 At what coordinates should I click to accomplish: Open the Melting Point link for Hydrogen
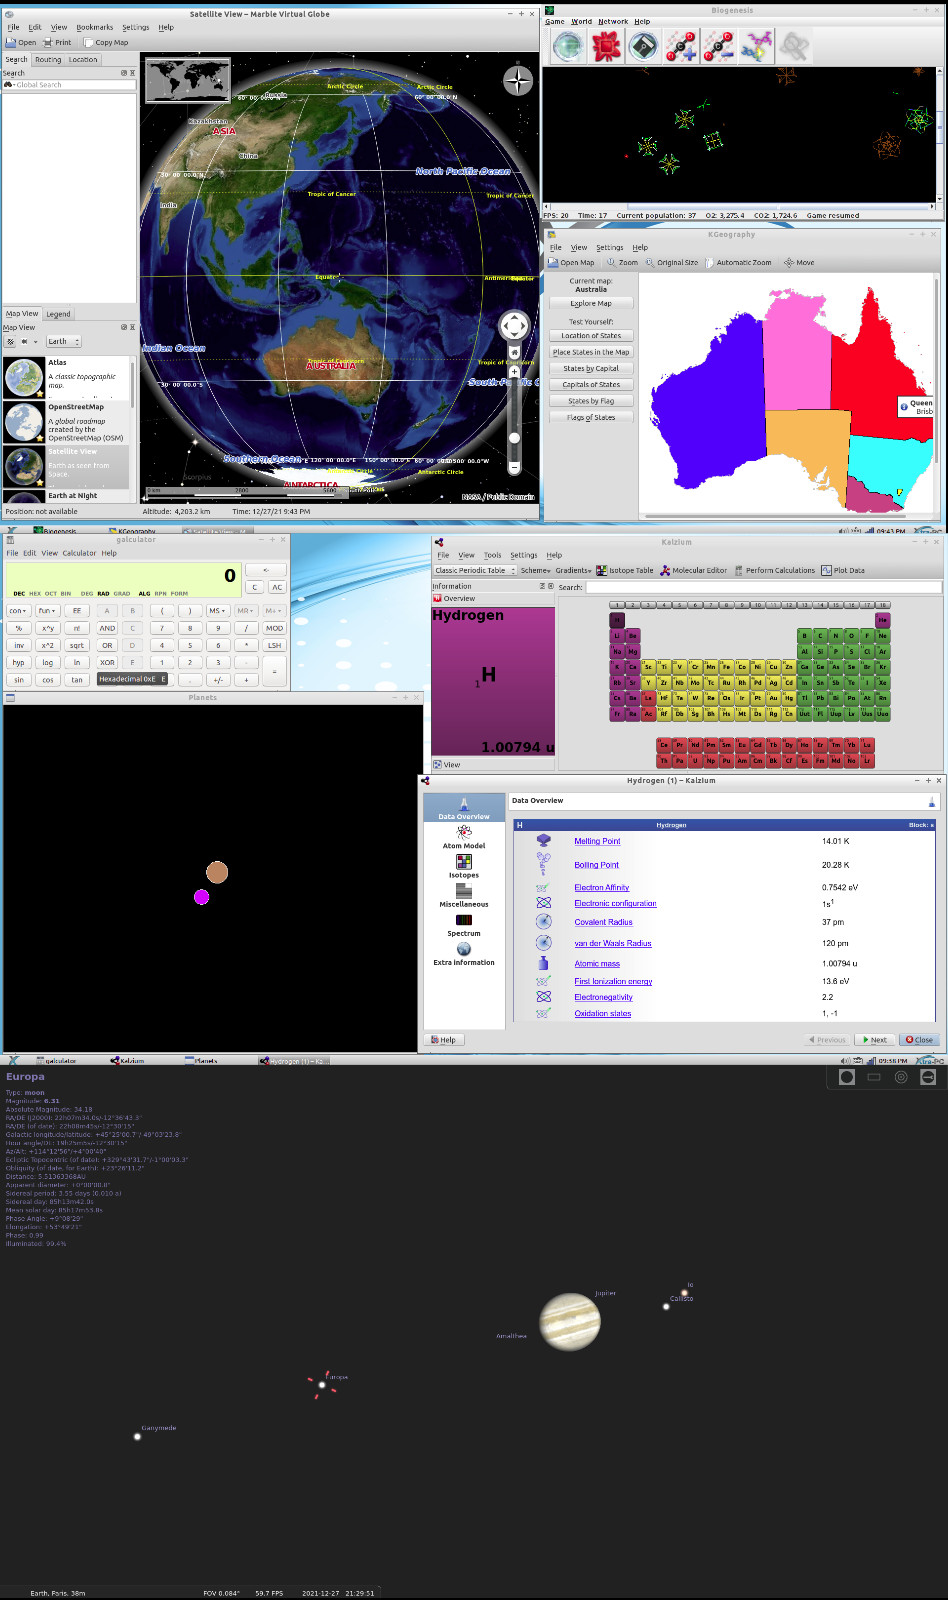tap(597, 842)
